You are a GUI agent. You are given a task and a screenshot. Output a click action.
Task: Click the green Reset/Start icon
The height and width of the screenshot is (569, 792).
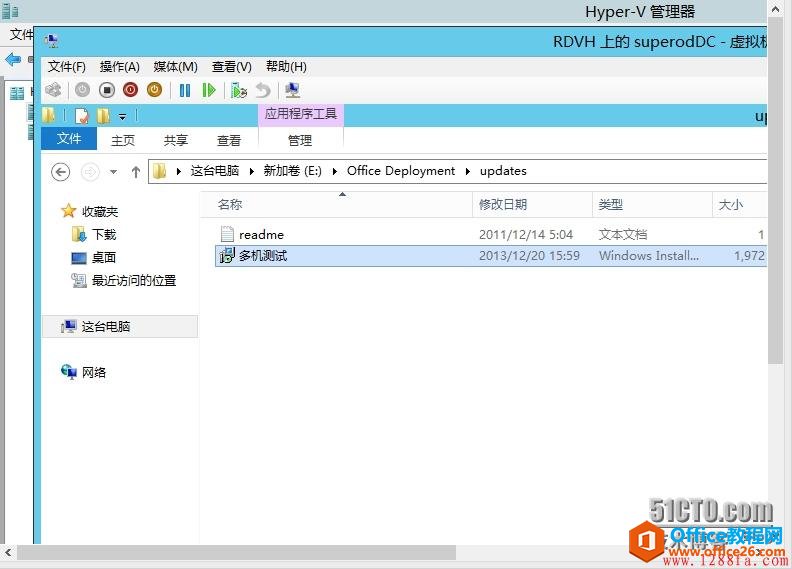(209, 90)
